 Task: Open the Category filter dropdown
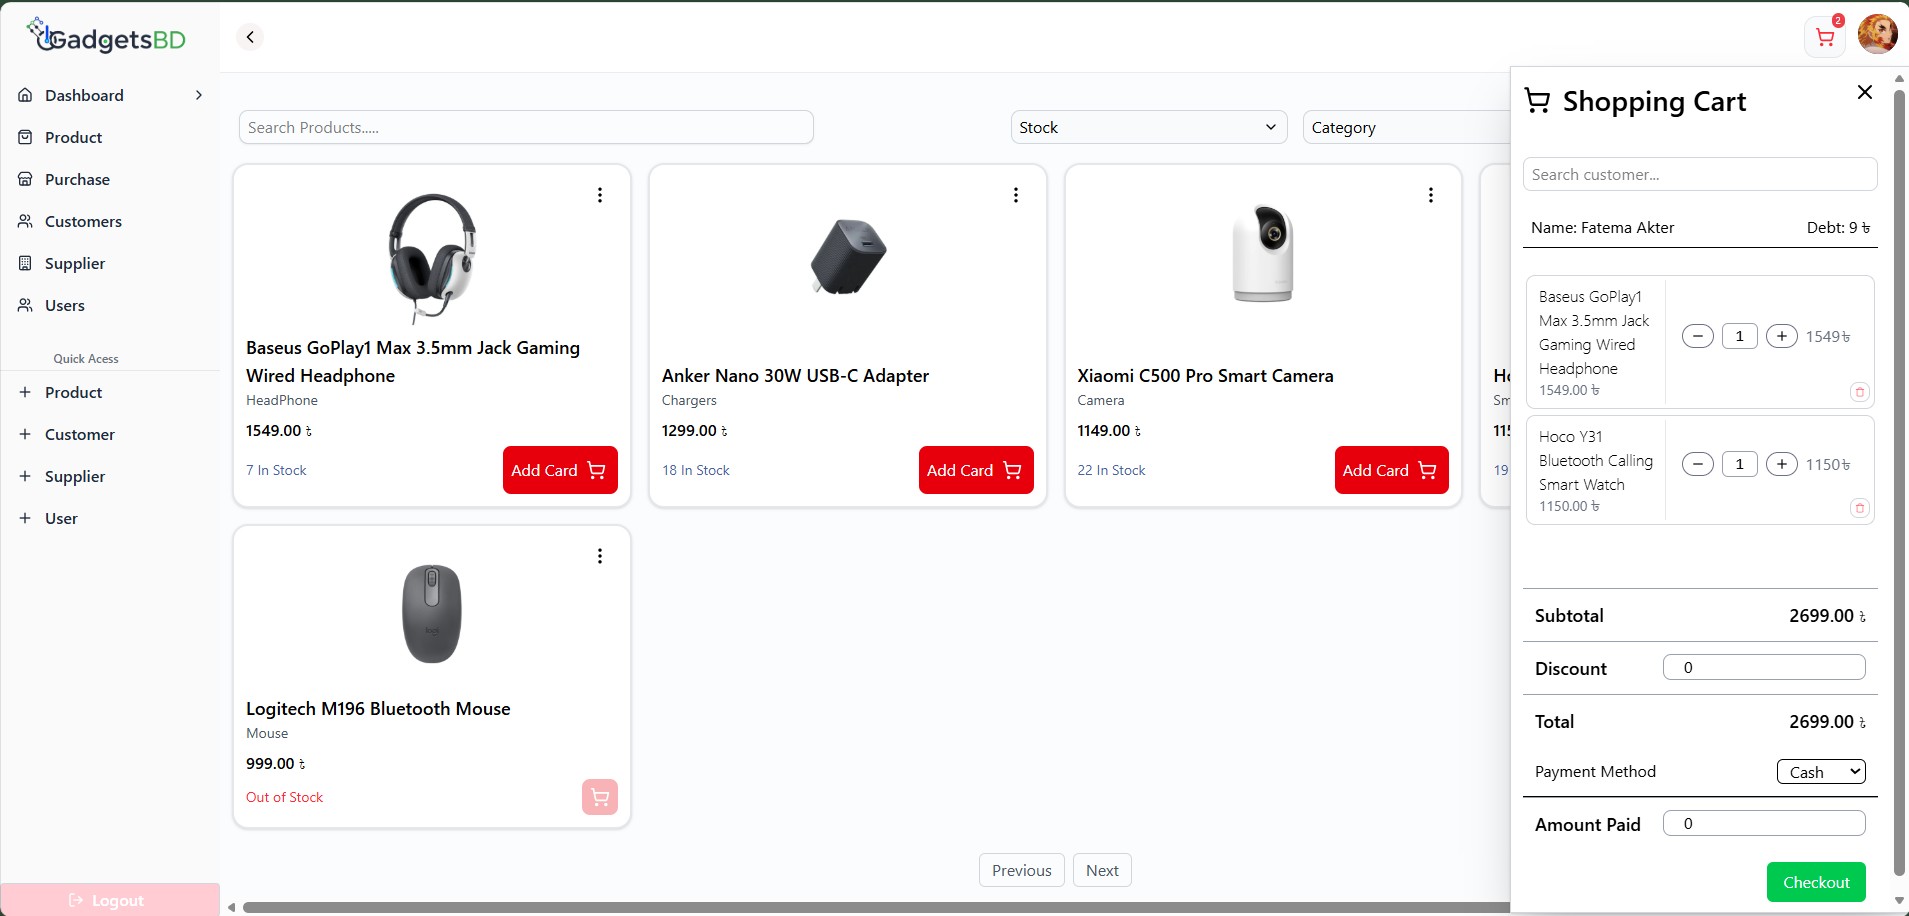[1406, 127]
